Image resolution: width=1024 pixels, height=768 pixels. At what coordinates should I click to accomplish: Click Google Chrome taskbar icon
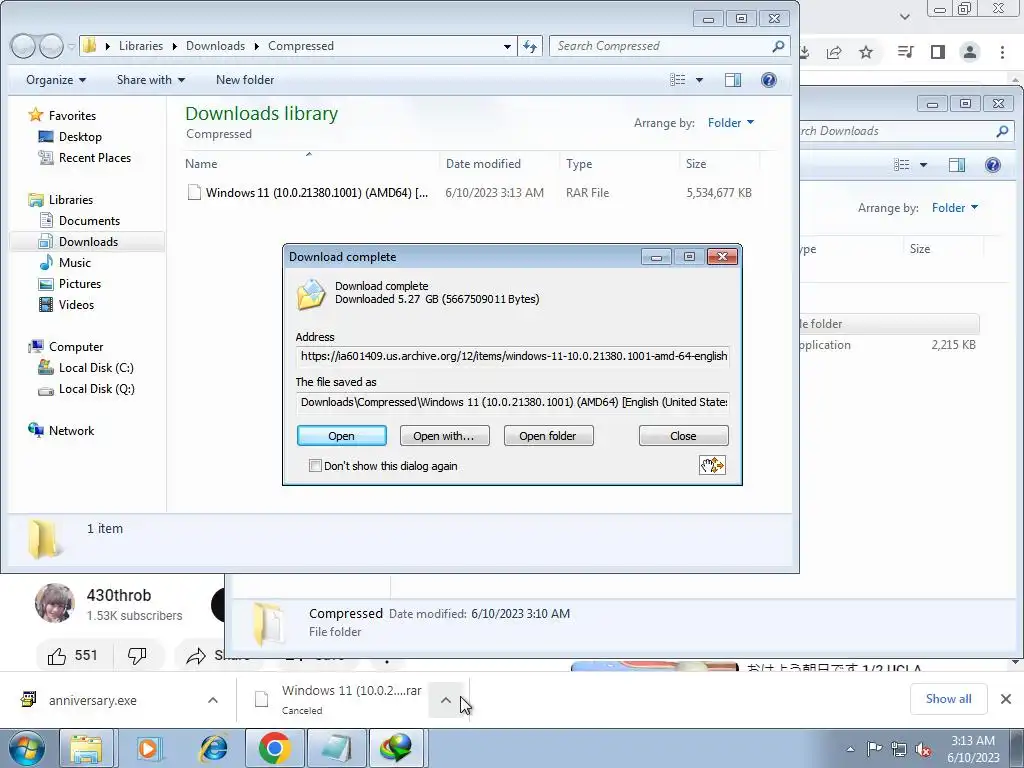[x=275, y=748]
